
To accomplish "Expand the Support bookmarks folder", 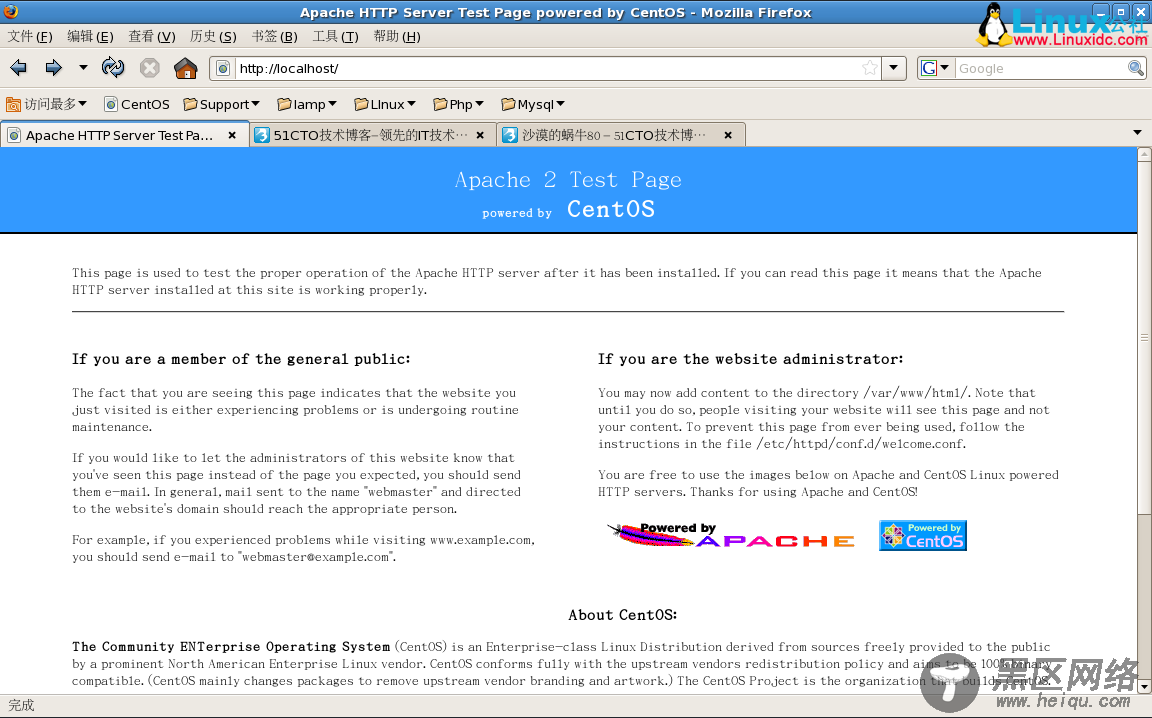I will click(221, 104).
